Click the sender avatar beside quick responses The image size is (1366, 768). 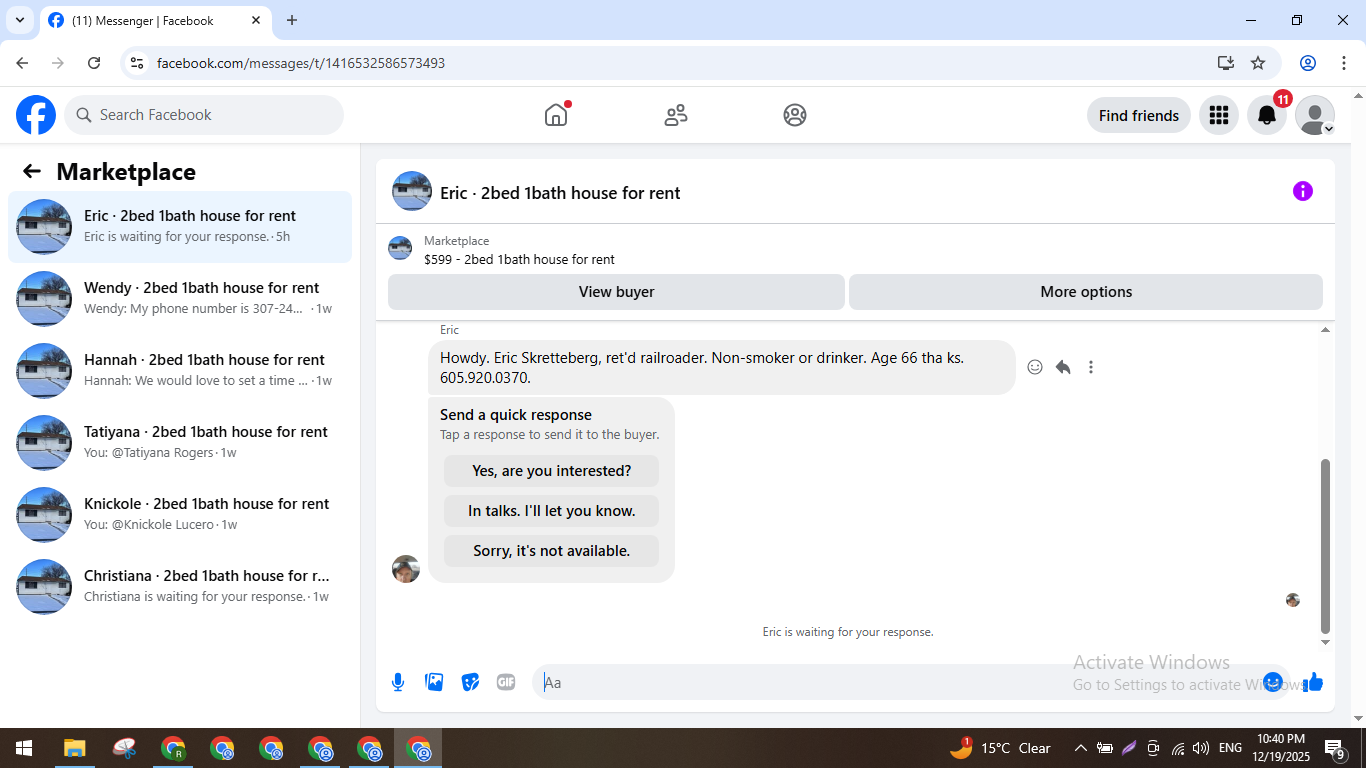tap(406, 569)
